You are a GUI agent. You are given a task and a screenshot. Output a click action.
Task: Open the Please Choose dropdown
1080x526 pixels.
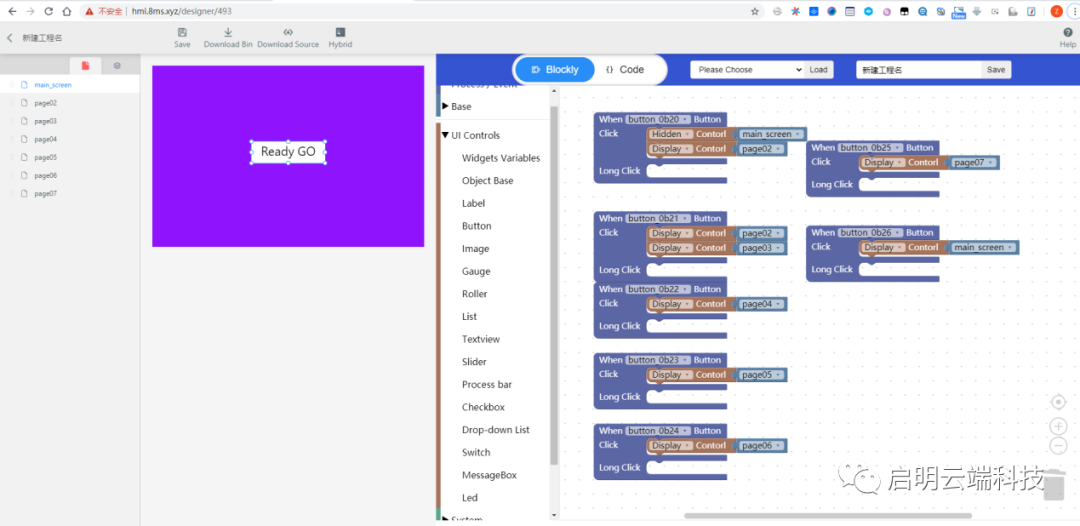click(x=747, y=70)
